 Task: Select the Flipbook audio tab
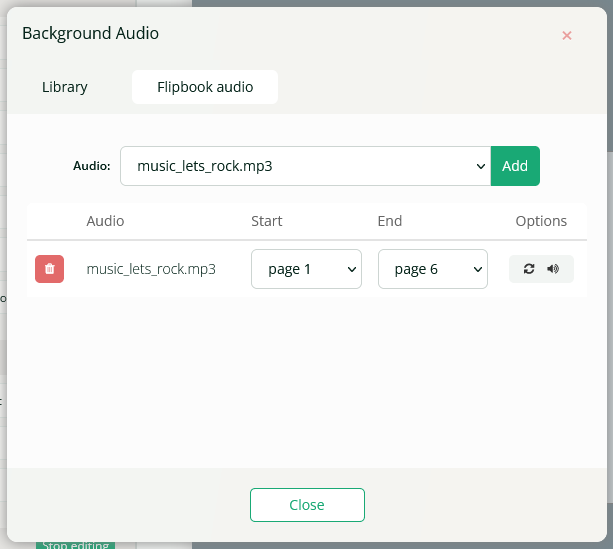205,87
